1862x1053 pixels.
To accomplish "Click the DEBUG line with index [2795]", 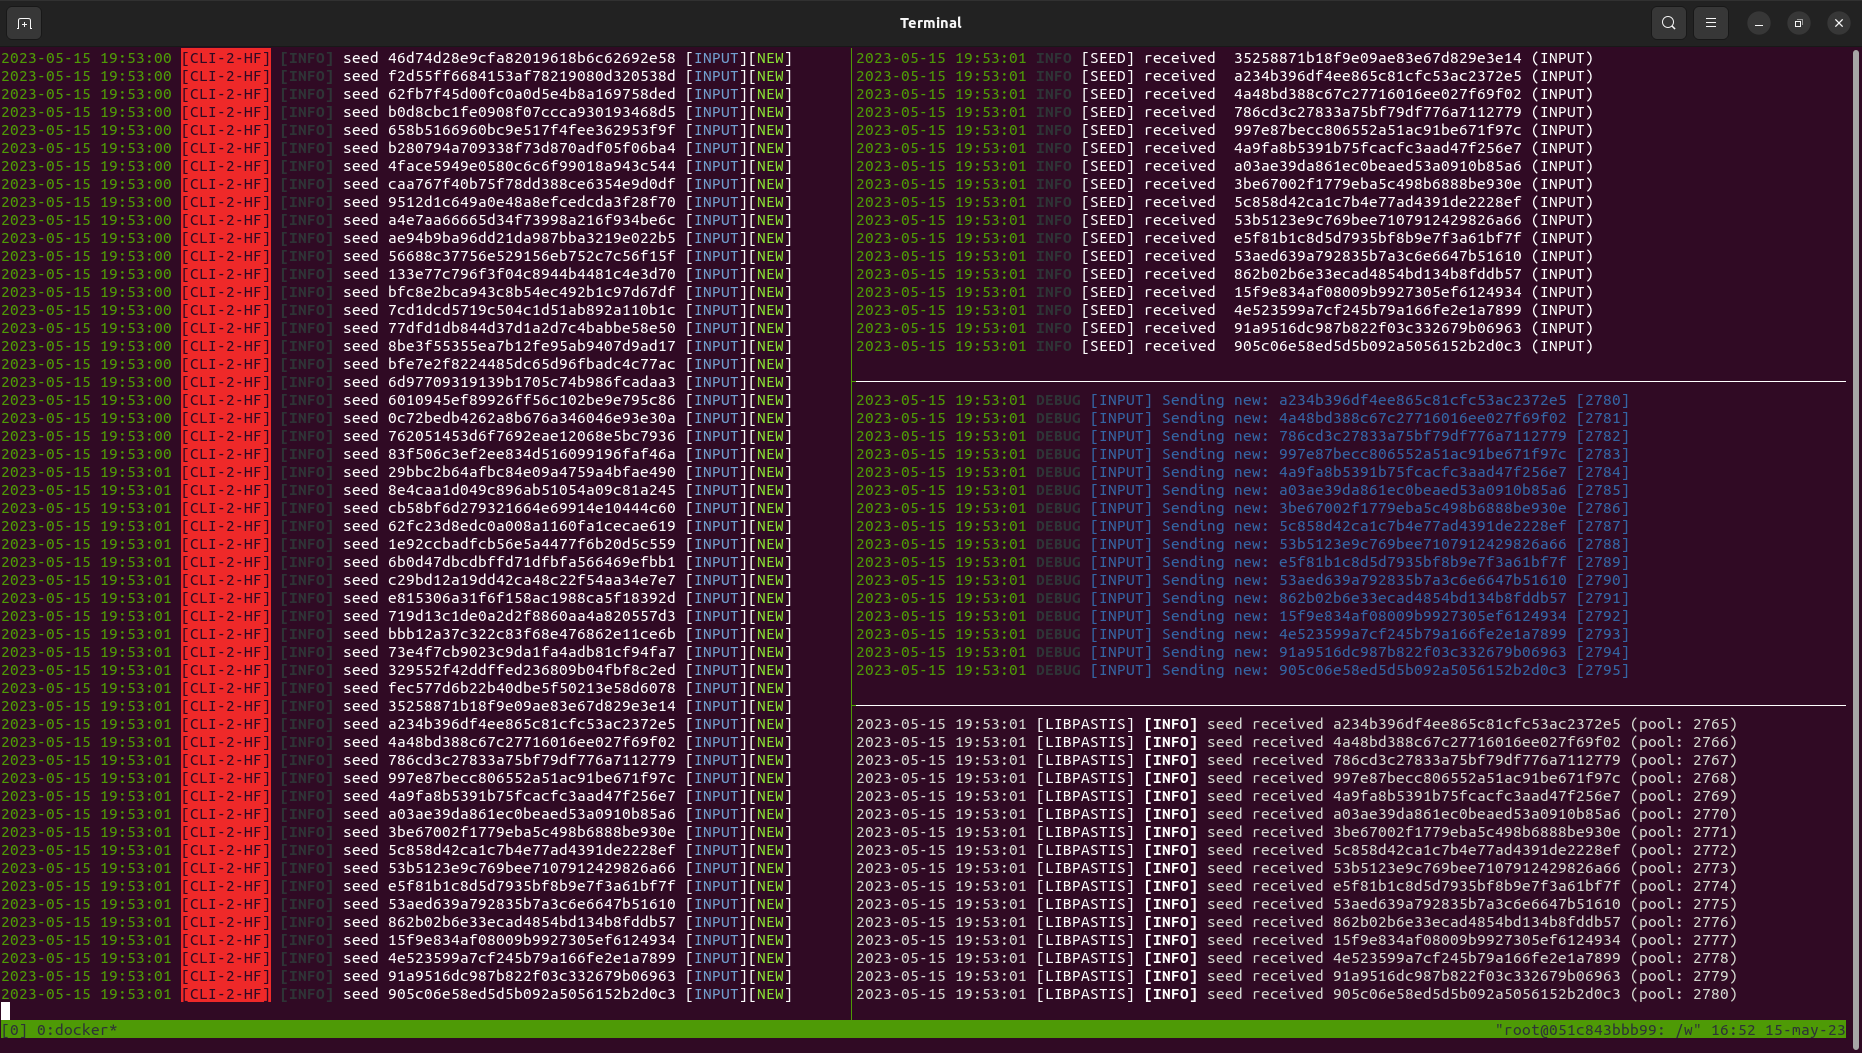I will (x=1242, y=670).
